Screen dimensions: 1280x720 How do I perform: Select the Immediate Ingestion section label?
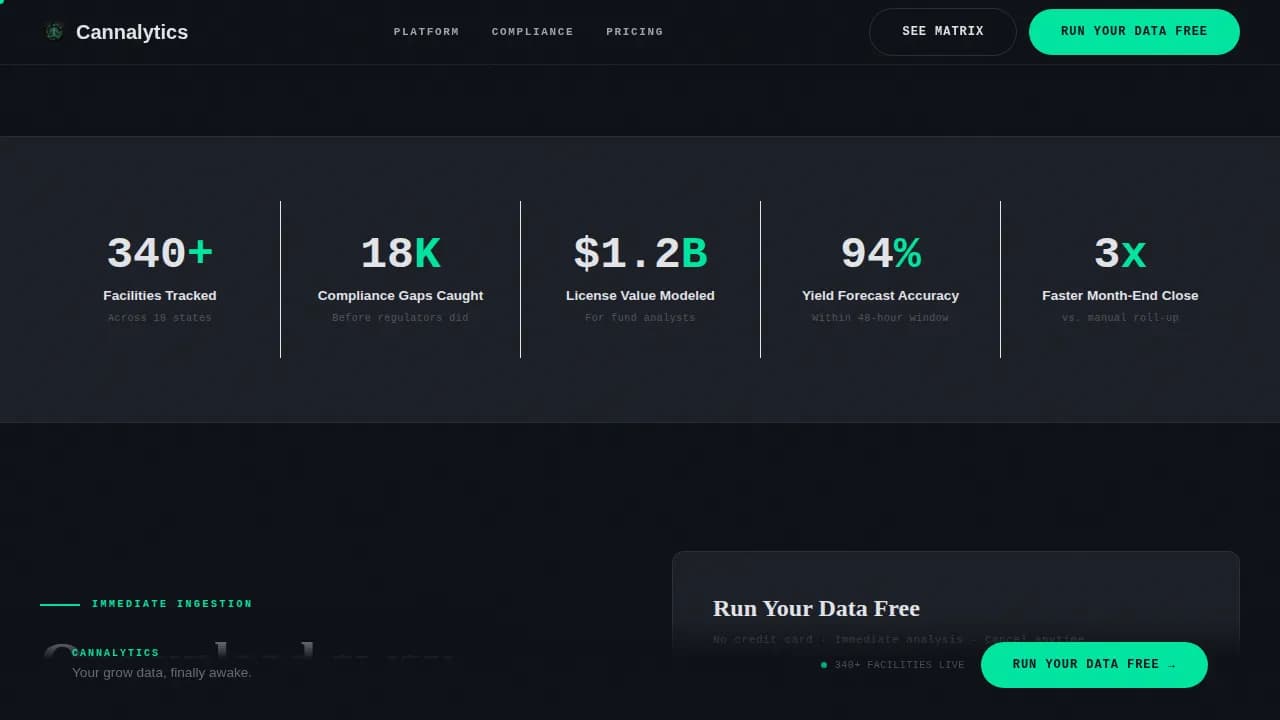(x=172, y=604)
